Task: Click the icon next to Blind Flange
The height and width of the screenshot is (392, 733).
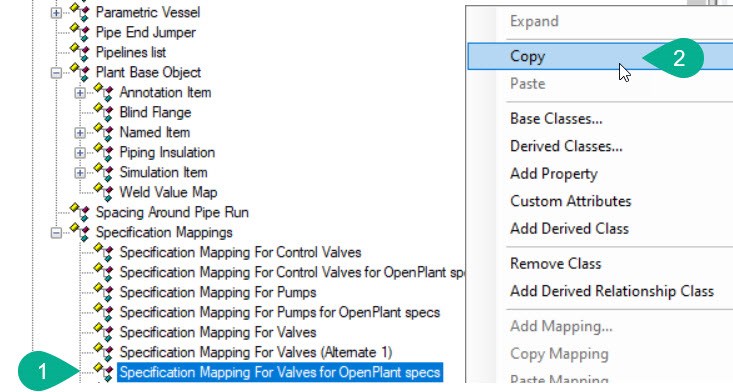Action: (103, 112)
